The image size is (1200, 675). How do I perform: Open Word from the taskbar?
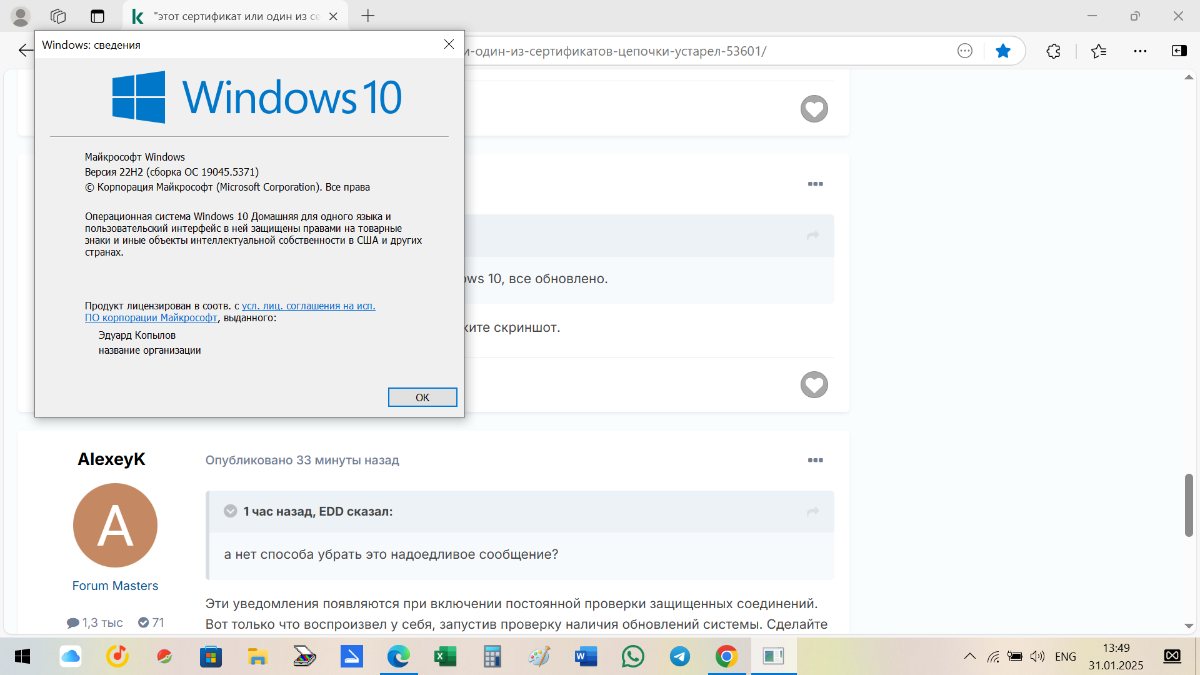pyautogui.click(x=586, y=656)
